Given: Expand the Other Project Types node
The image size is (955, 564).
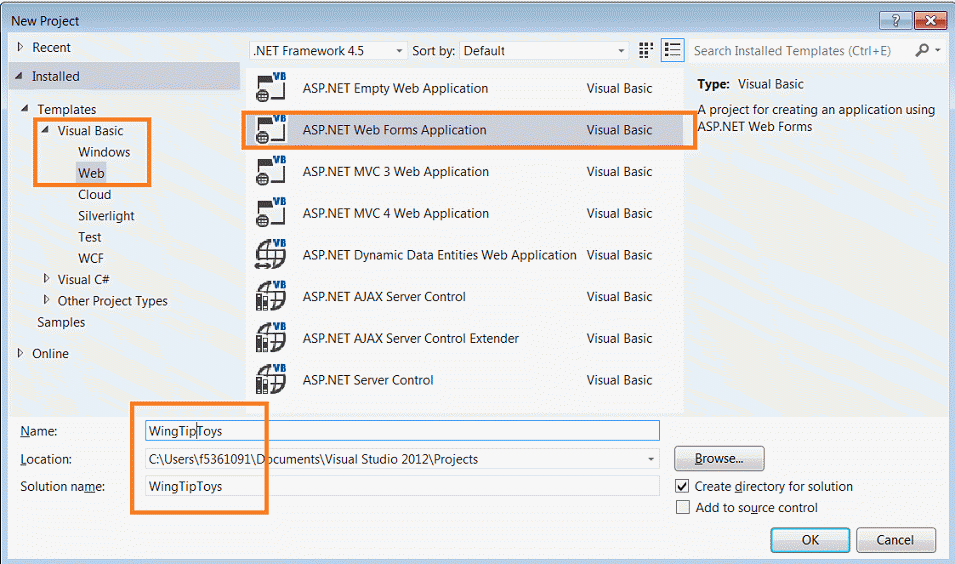Looking at the screenshot, I should pyautogui.click(x=46, y=300).
